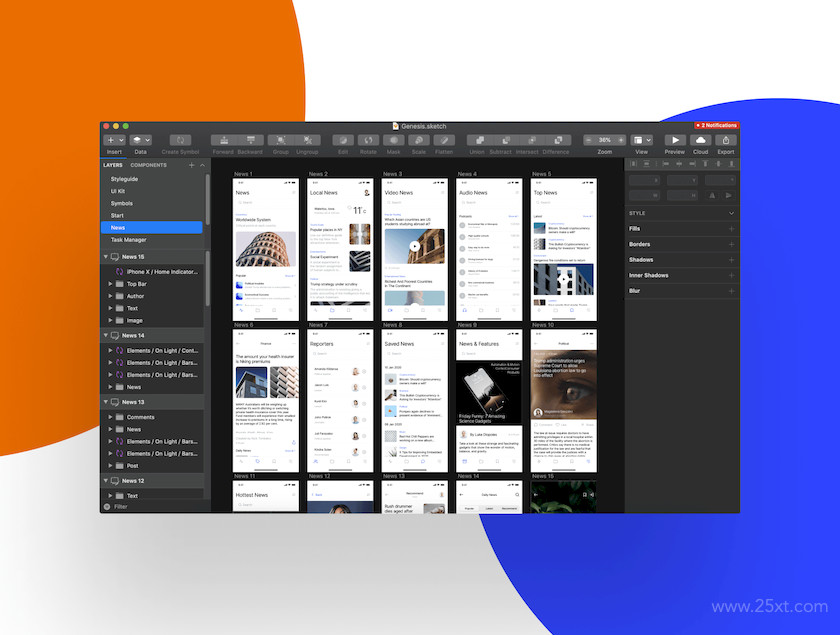840x635 pixels.
Task: Click the Ungroup icon
Action: point(308,140)
